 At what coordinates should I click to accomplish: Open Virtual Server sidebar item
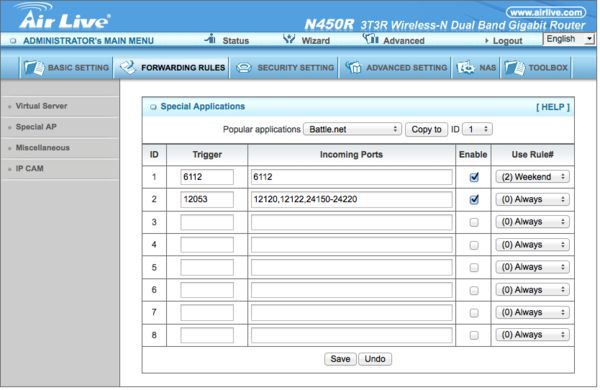[41, 106]
